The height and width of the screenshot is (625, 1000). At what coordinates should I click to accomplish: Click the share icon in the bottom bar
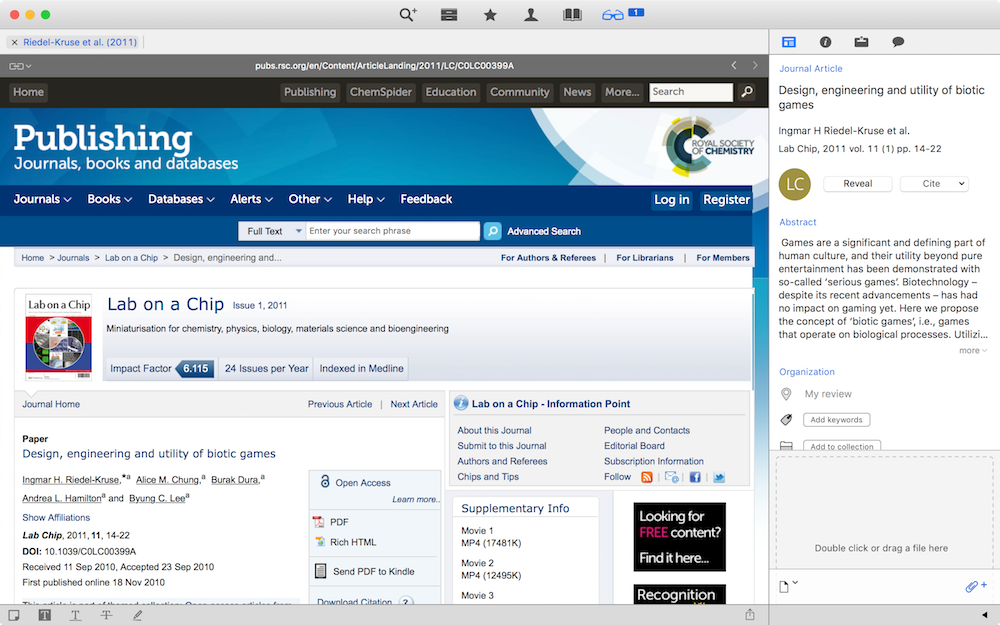click(x=750, y=615)
